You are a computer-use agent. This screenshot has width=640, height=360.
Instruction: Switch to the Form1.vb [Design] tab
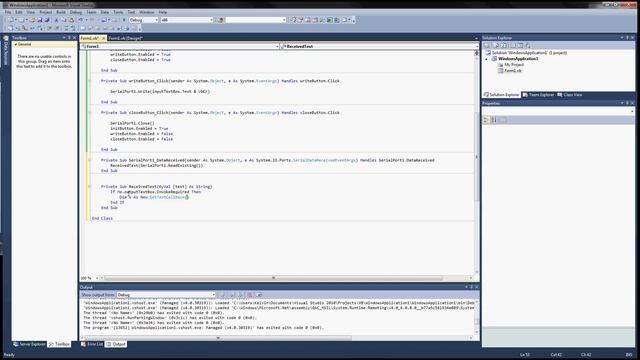click(125, 38)
